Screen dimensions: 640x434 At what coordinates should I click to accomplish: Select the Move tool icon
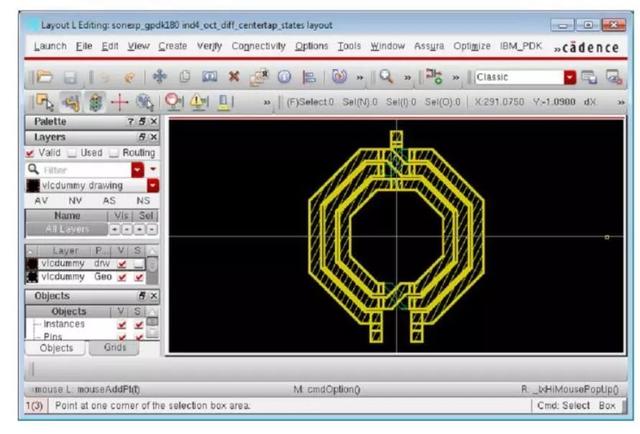[159, 76]
